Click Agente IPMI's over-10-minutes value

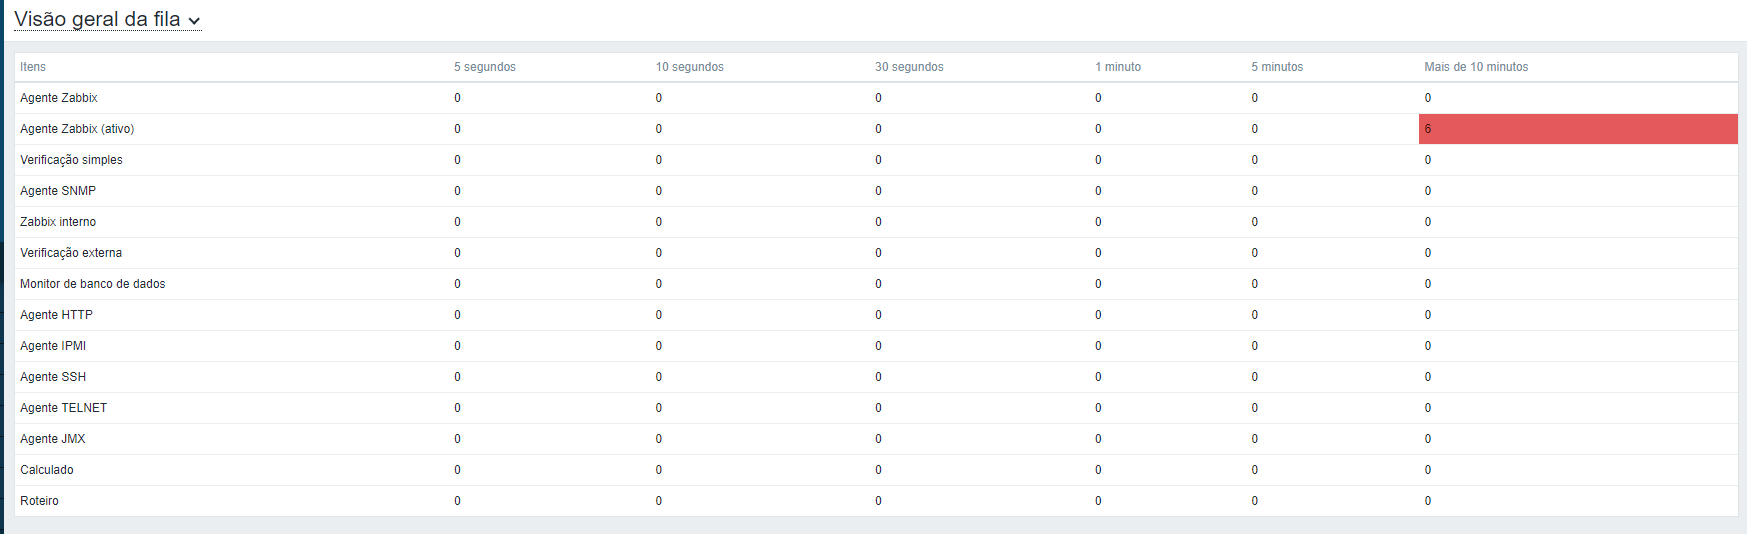(x=1428, y=346)
